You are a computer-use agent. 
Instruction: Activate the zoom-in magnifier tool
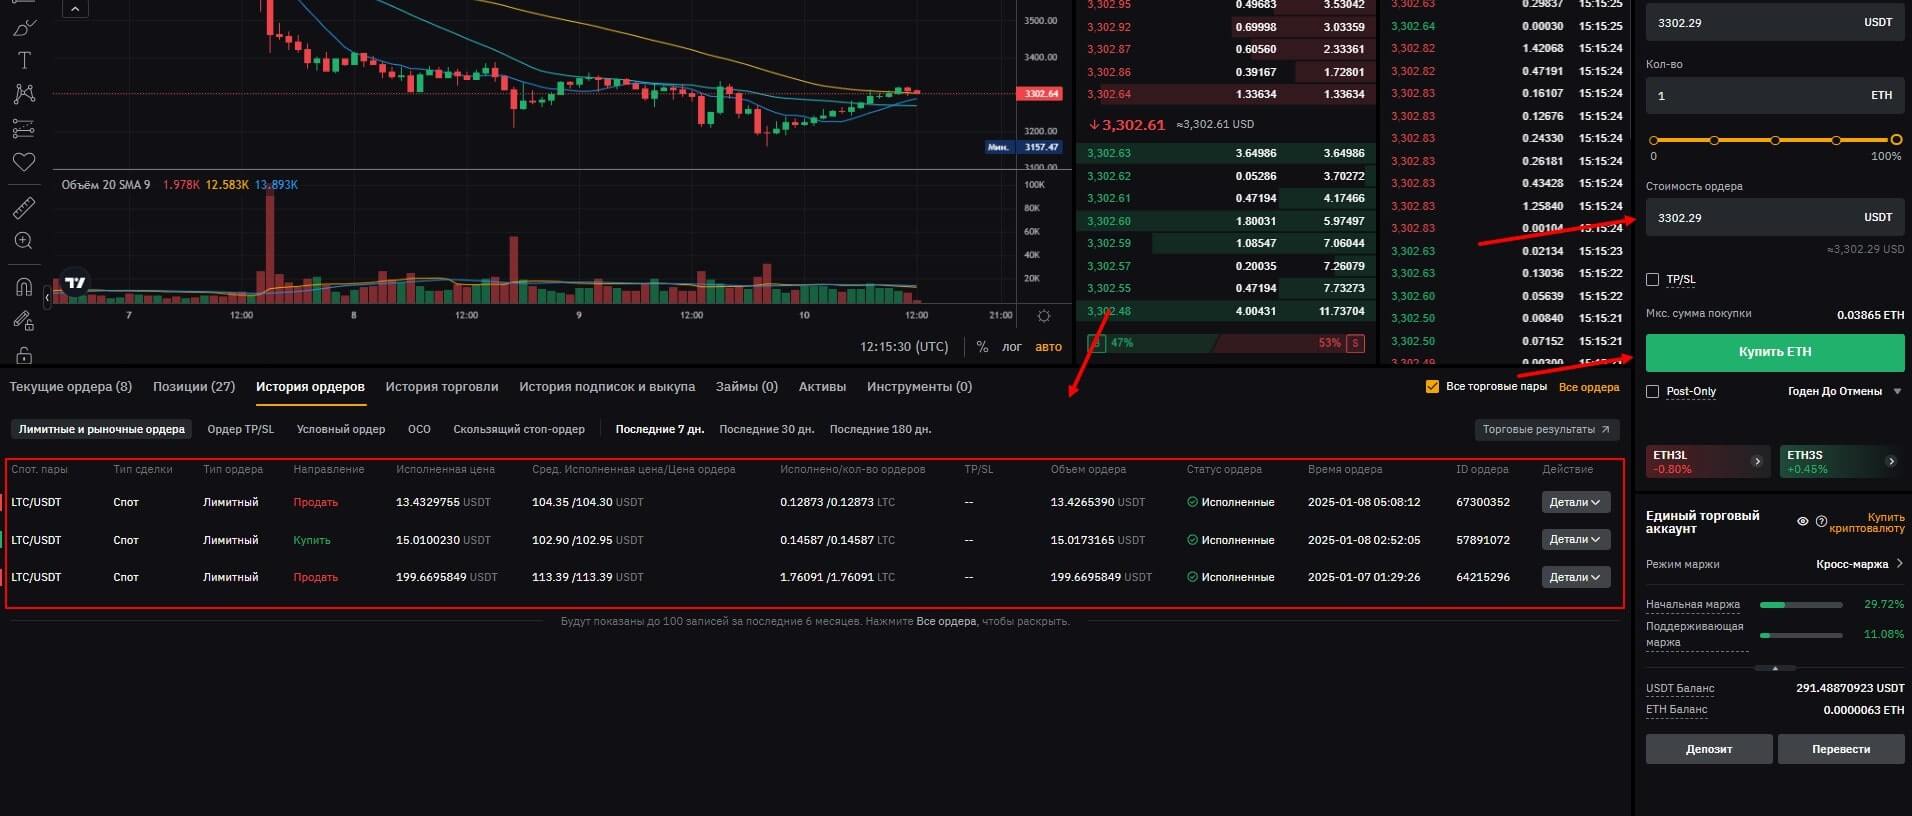coord(24,241)
